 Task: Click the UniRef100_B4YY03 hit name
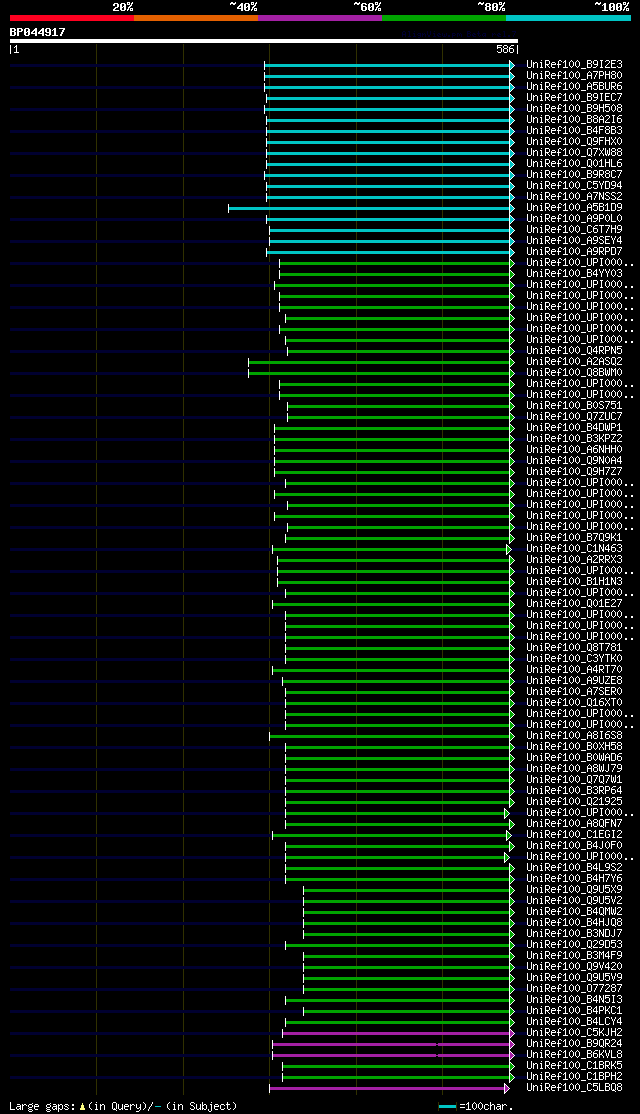pyautogui.click(x=574, y=274)
